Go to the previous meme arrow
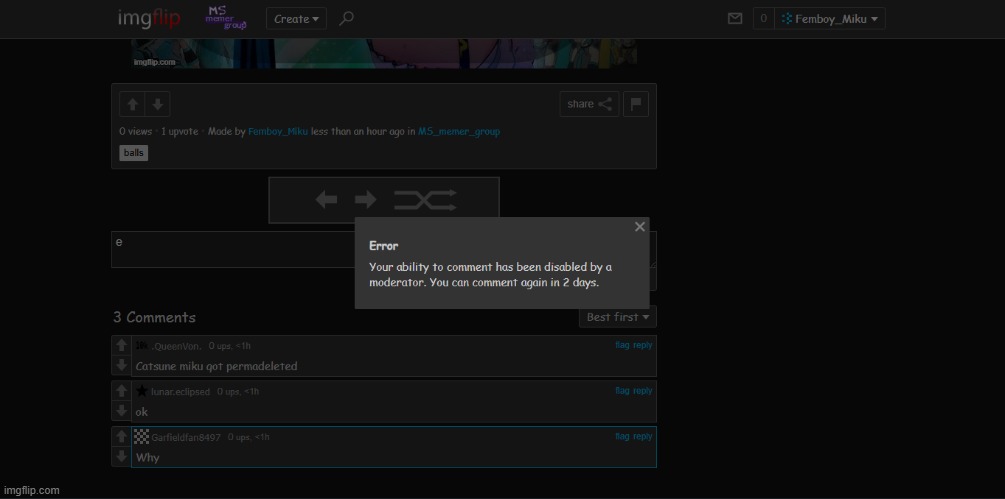The width and height of the screenshot is (1005, 499). 326,200
